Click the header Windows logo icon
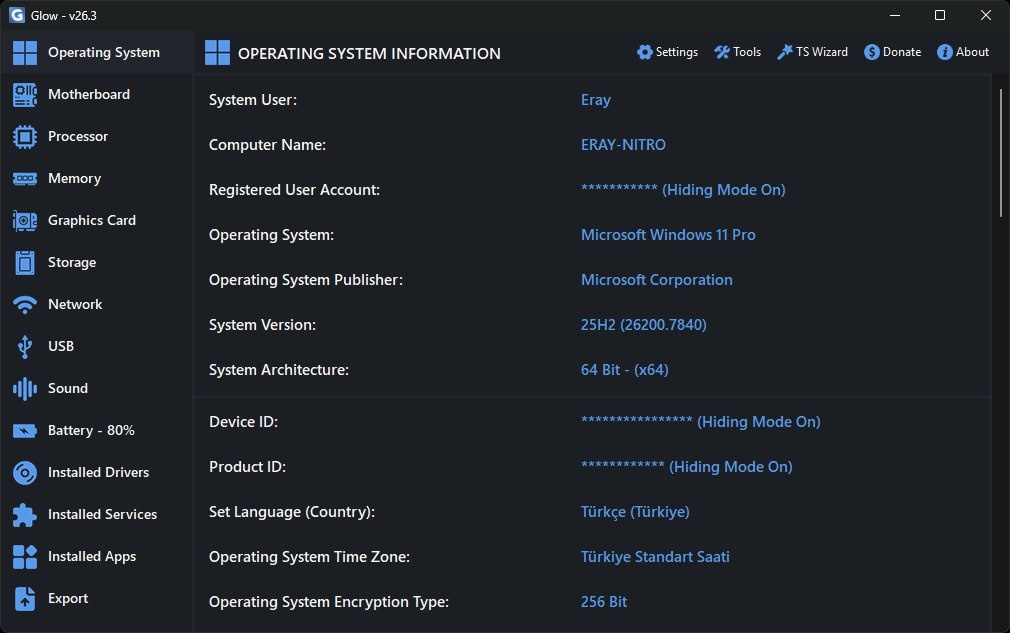 (217, 53)
